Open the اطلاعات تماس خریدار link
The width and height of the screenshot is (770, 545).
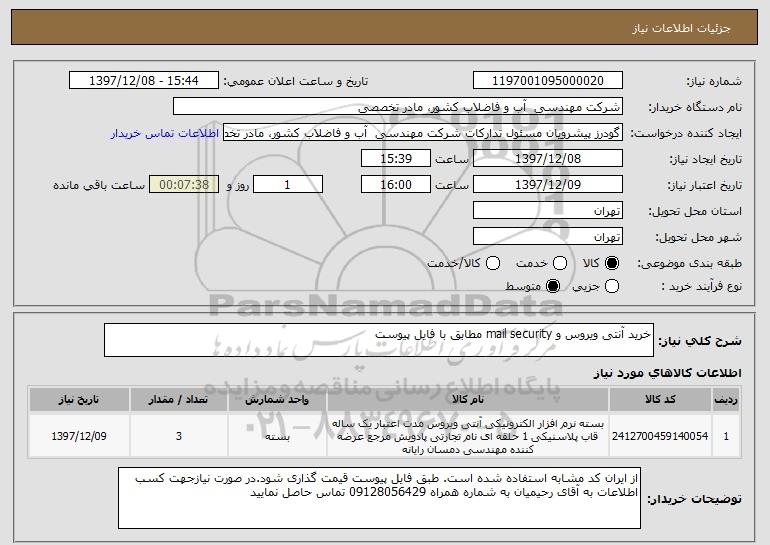click(x=165, y=134)
